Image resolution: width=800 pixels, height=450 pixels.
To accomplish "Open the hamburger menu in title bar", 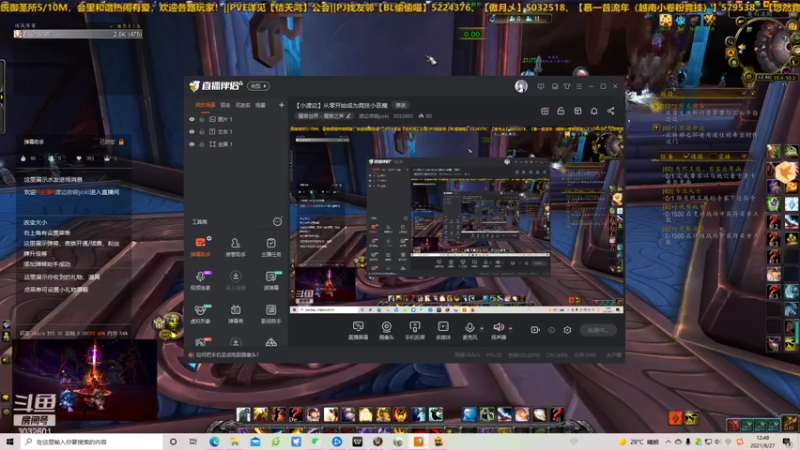I will tap(579, 86).
